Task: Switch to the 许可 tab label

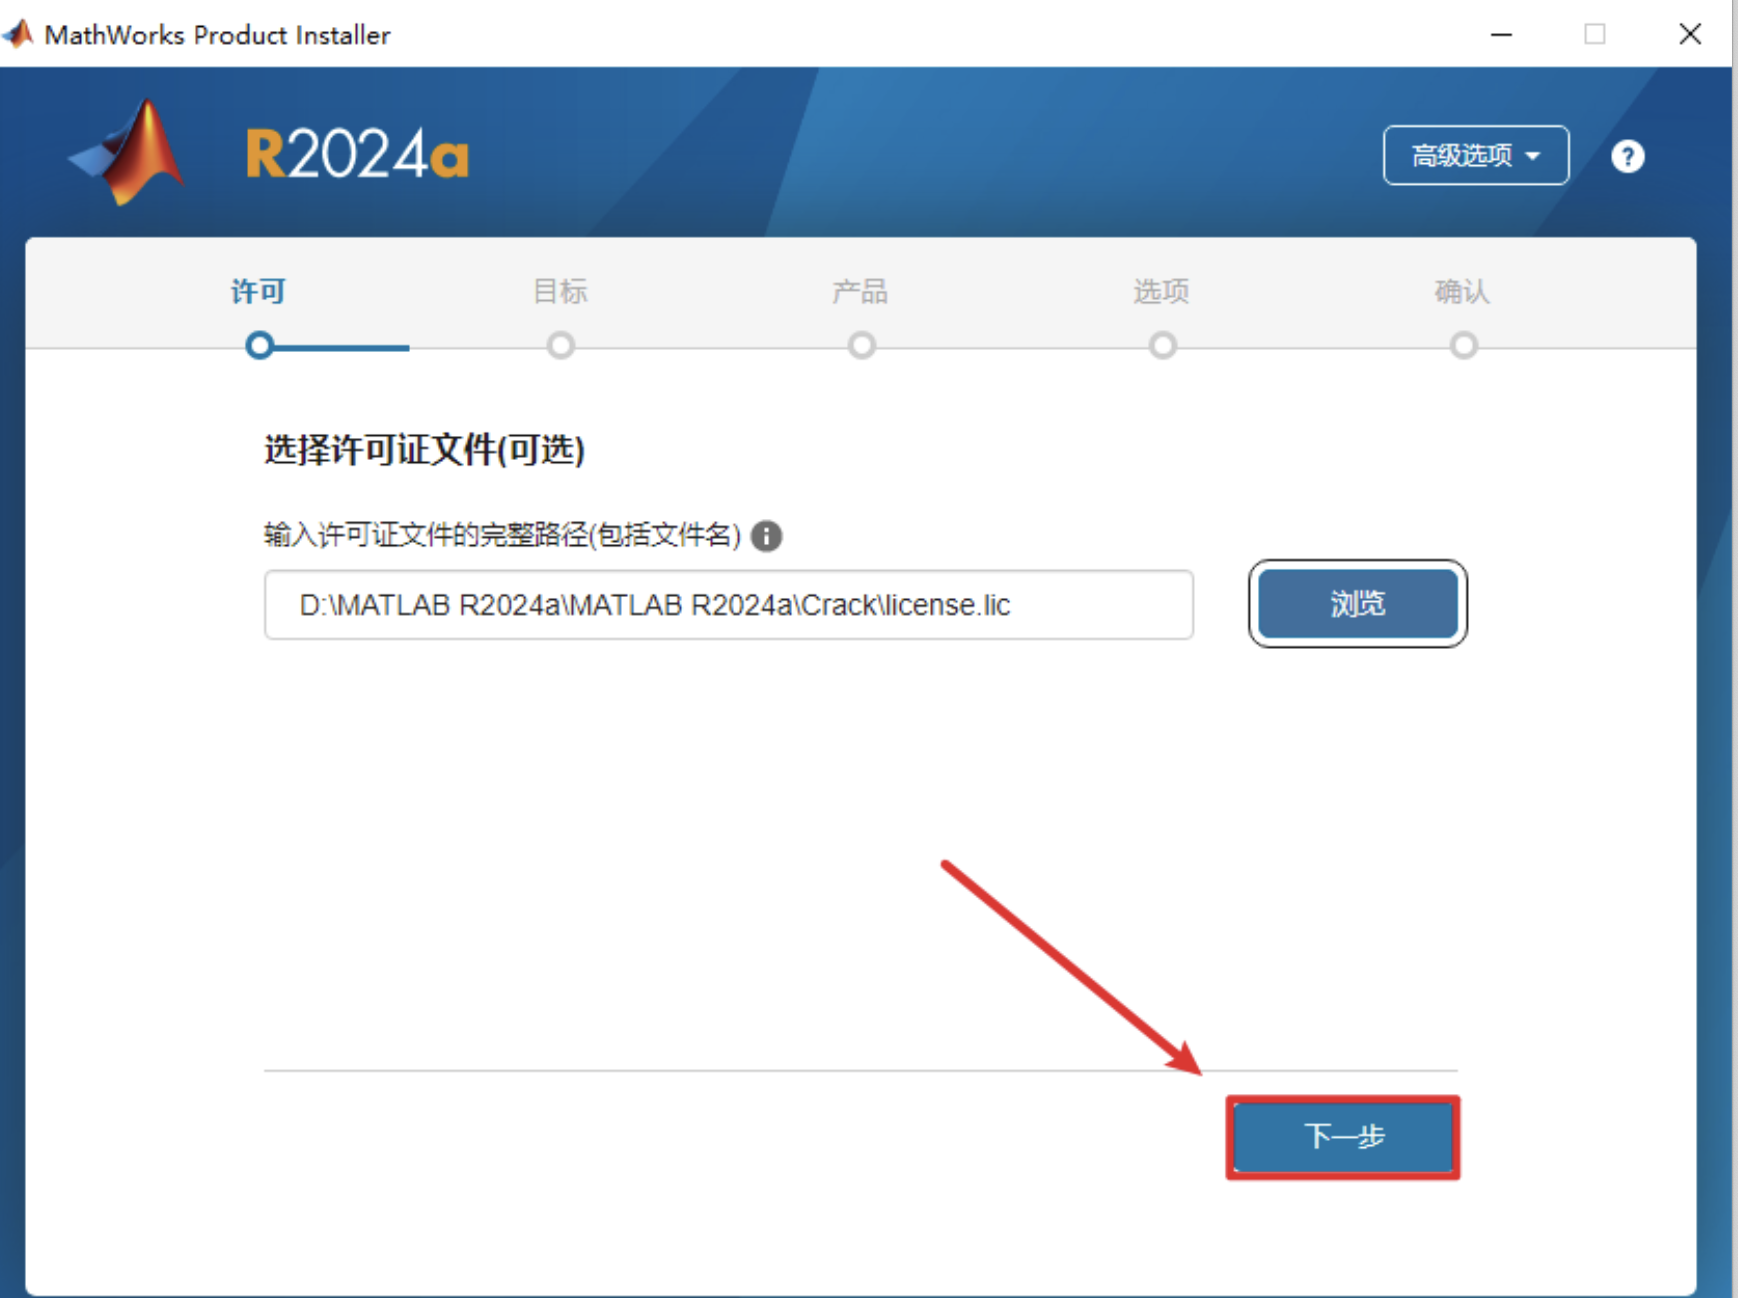Action: (x=258, y=291)
